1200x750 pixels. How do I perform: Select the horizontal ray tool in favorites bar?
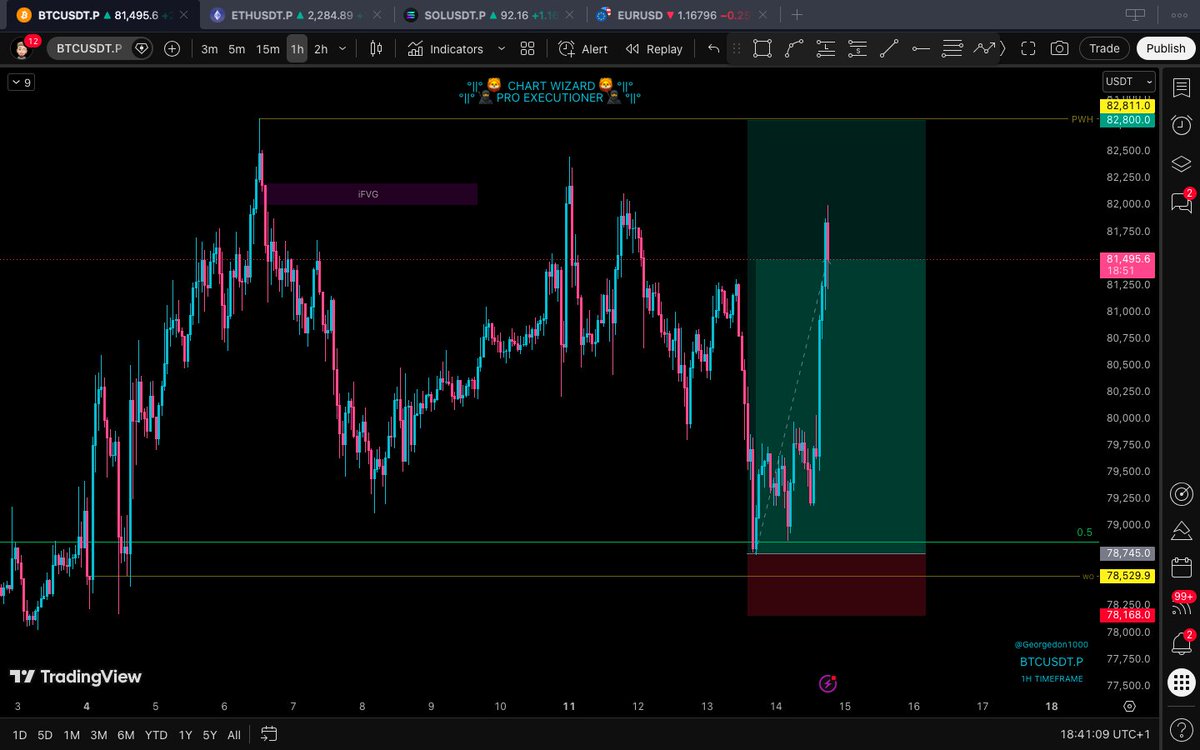921,48
